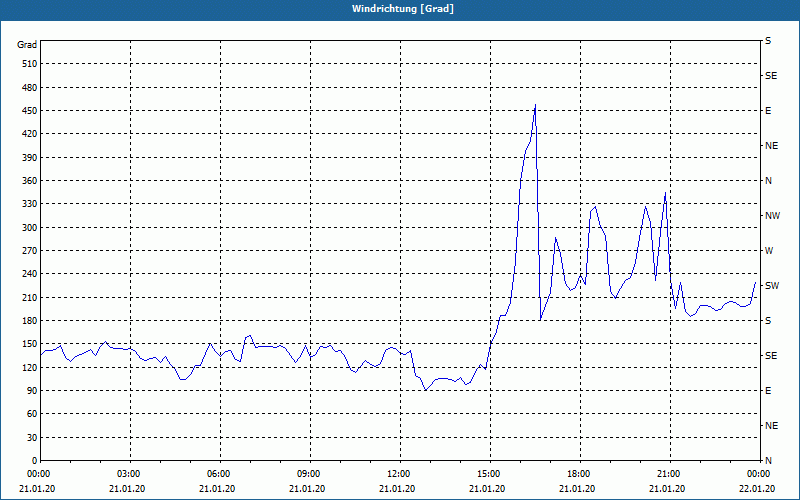Pick the 210 degree axis label
The width and height of the screenshot is (800, 500).
[x=29, y=297]
